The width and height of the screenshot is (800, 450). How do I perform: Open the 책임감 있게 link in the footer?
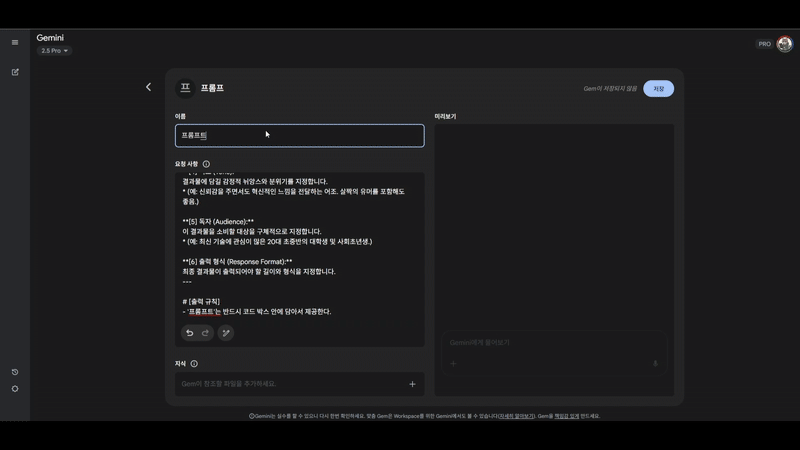tap(567, 416)
